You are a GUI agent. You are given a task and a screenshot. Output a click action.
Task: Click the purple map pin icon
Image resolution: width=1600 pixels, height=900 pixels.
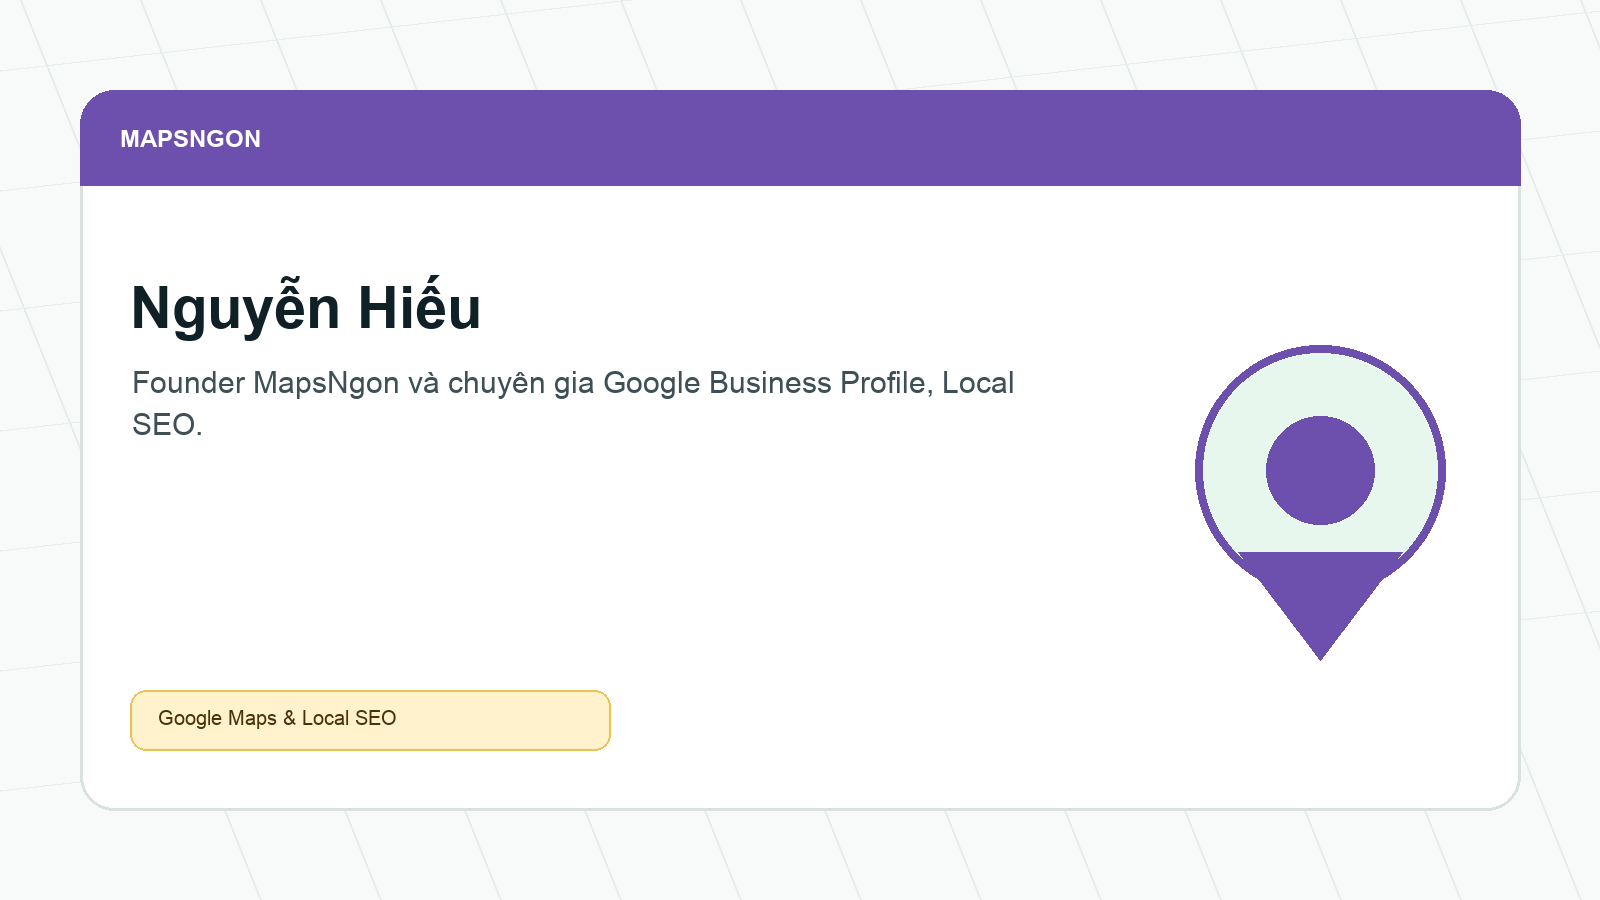click(x=1320, y=502)
